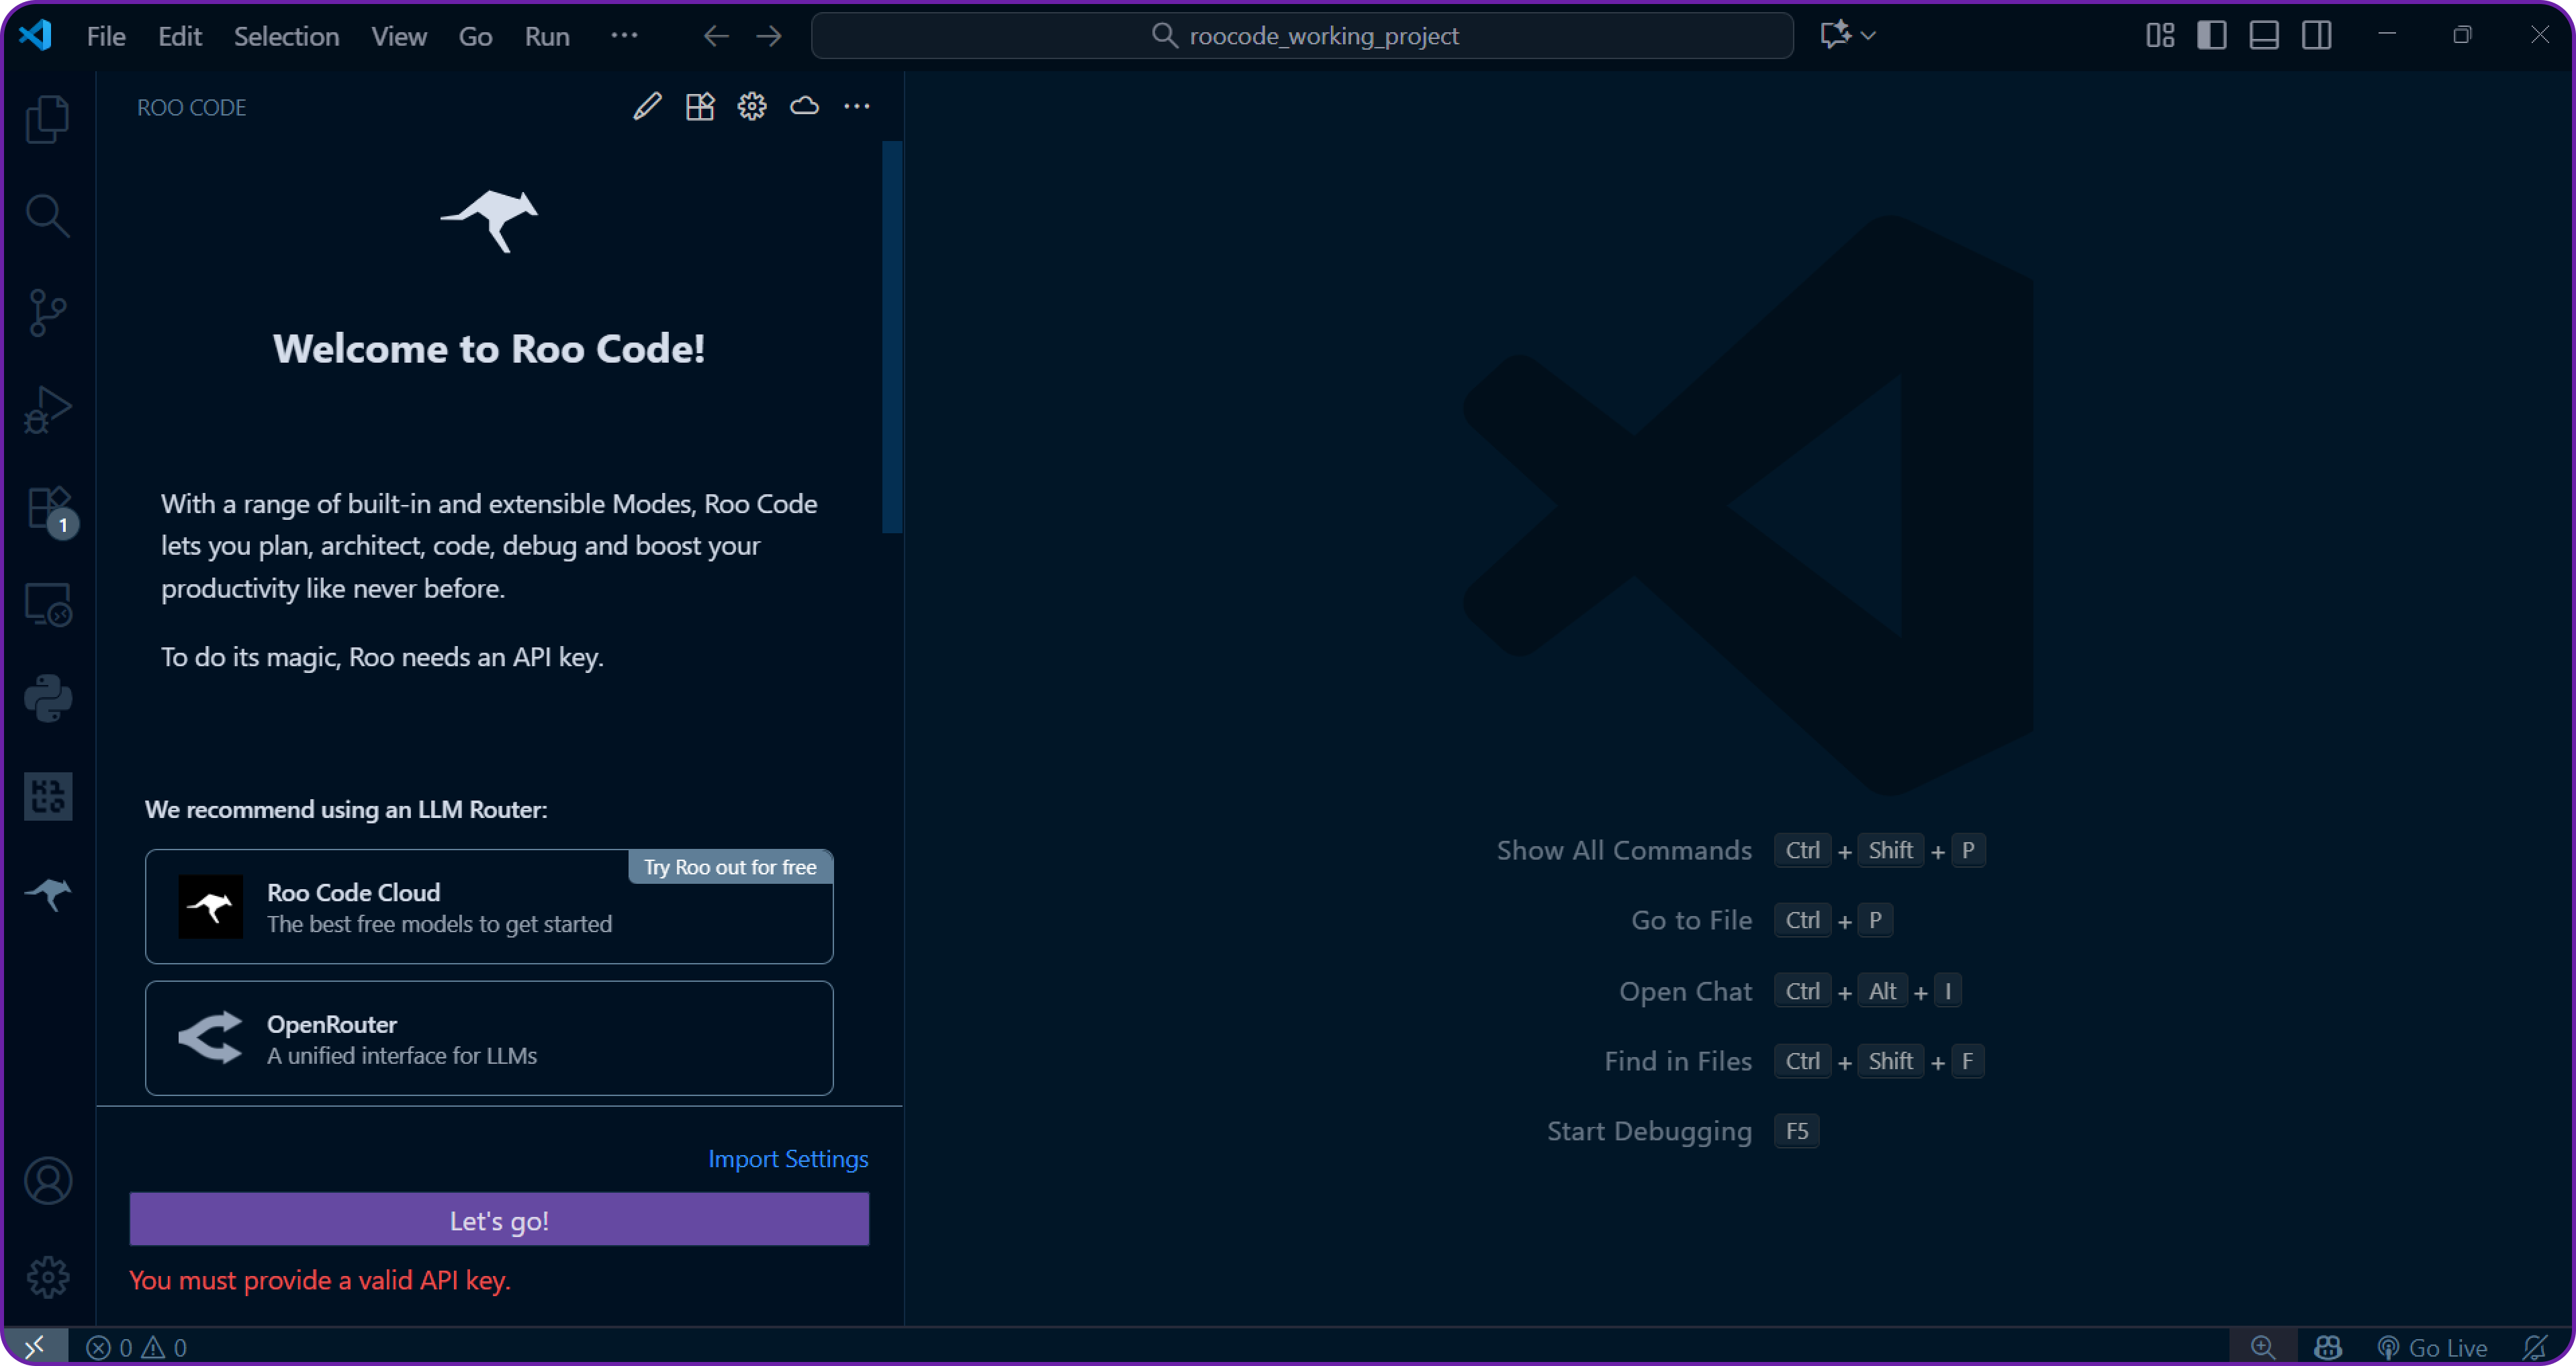The image size is (2576, 1366).
Task: Open Import Settings link
Action: [788, 1158]
